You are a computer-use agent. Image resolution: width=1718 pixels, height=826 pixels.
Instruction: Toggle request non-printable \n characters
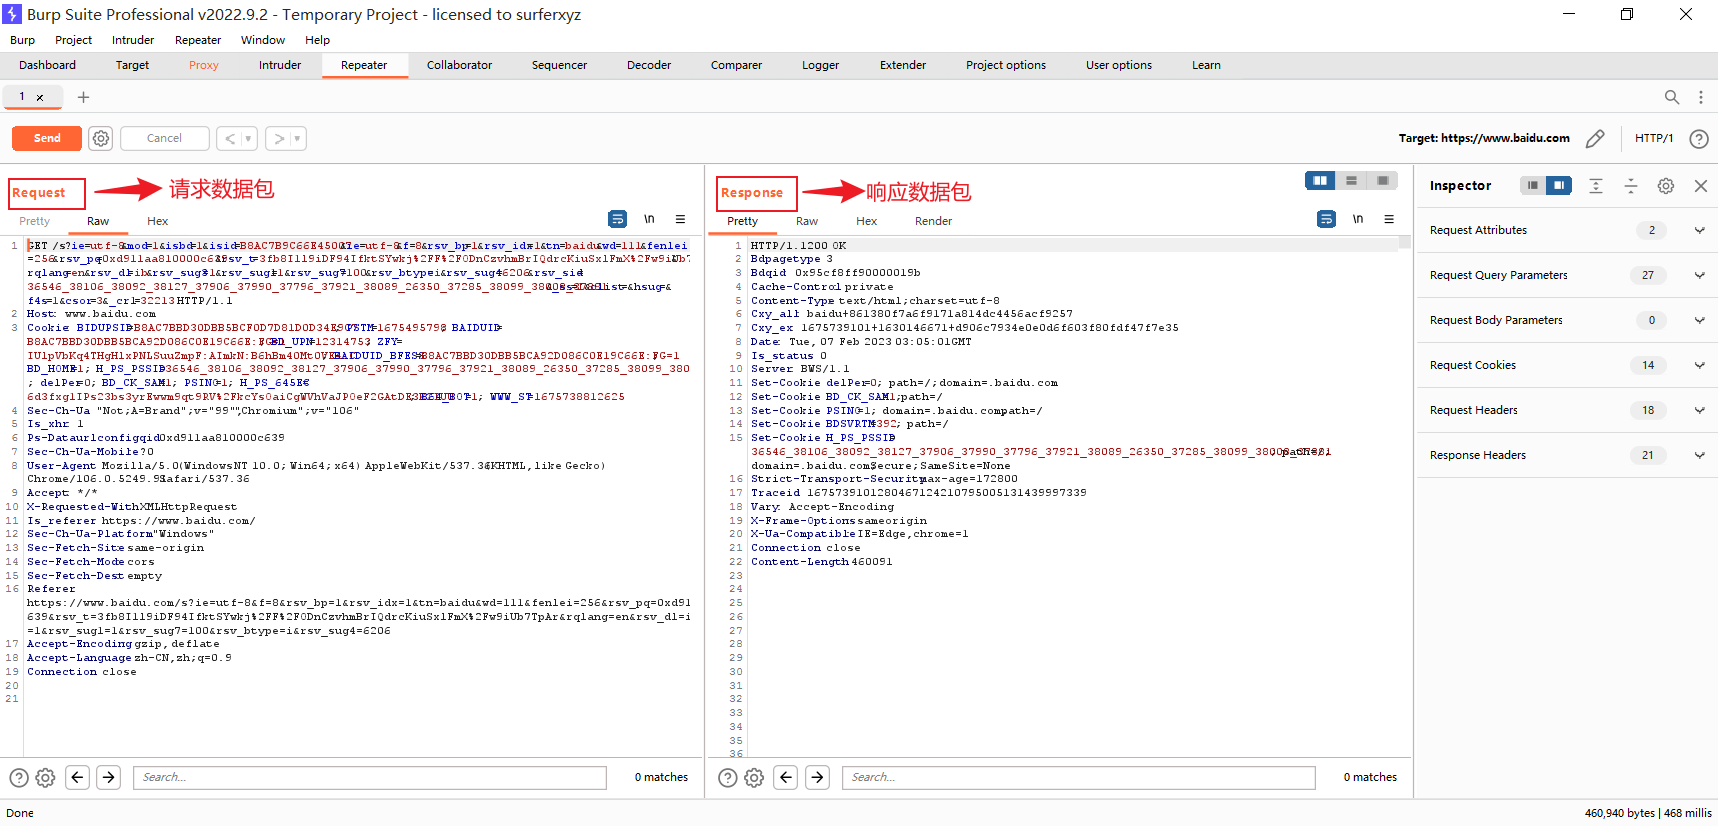(x=649, y=219)
